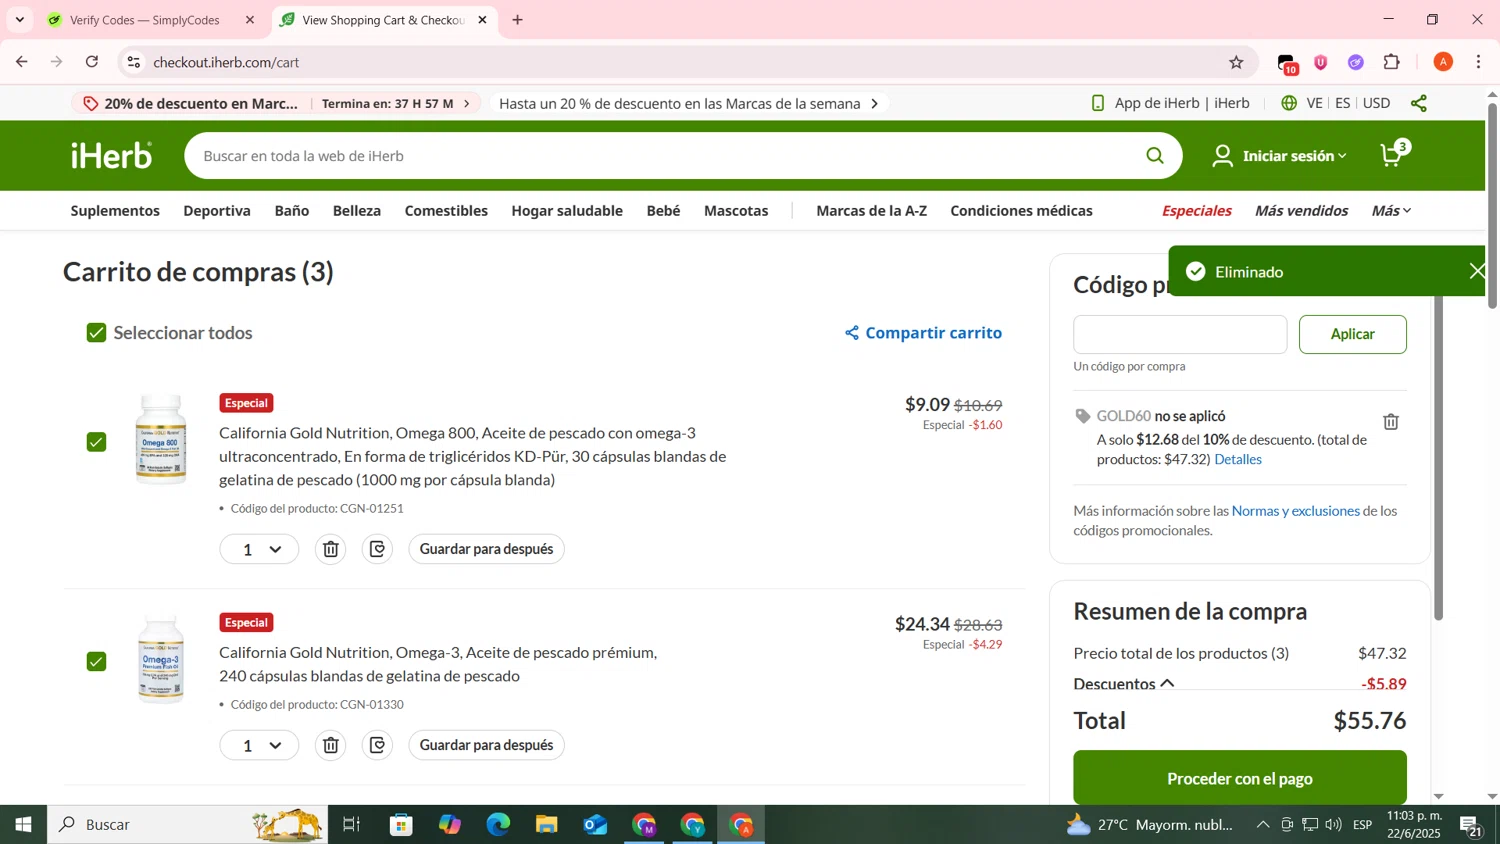The image size is (1500, 844).
Task: Click the search magnifier icon
Action: point(1155,155)
